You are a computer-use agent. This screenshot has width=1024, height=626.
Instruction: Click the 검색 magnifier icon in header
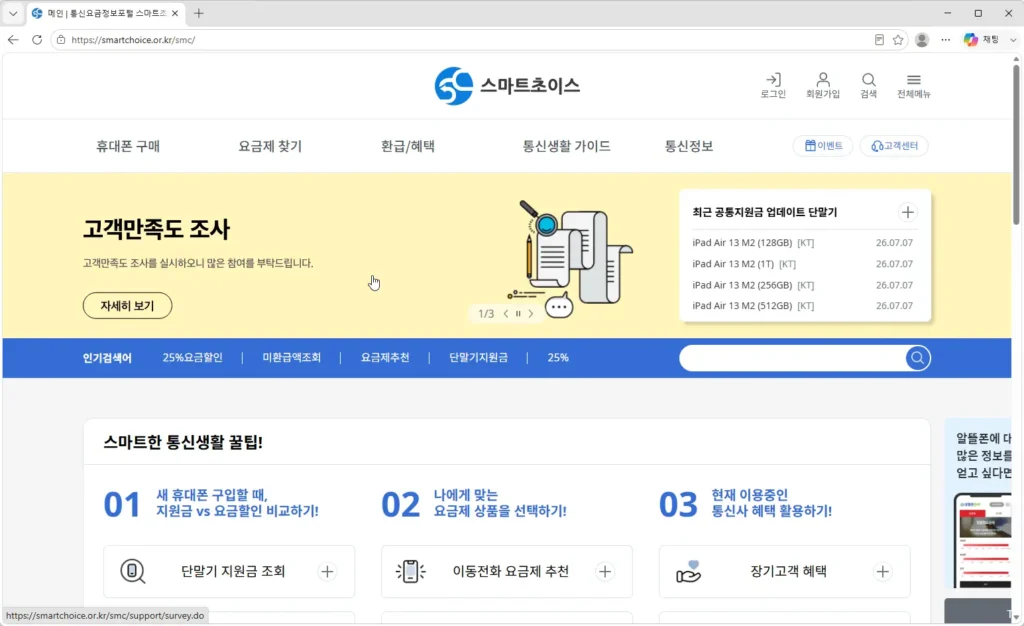click(869, 86)
